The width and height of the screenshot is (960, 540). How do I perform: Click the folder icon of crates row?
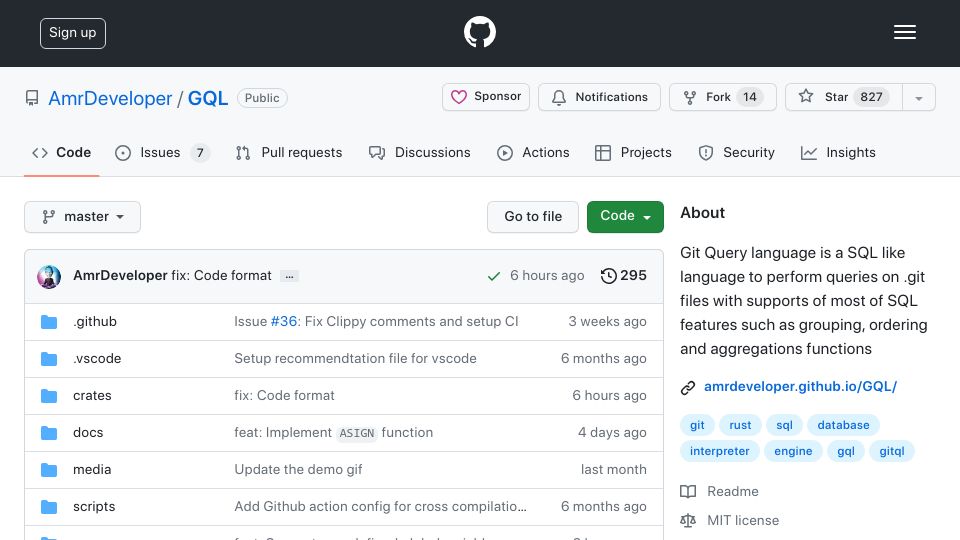tap(49, 396)
